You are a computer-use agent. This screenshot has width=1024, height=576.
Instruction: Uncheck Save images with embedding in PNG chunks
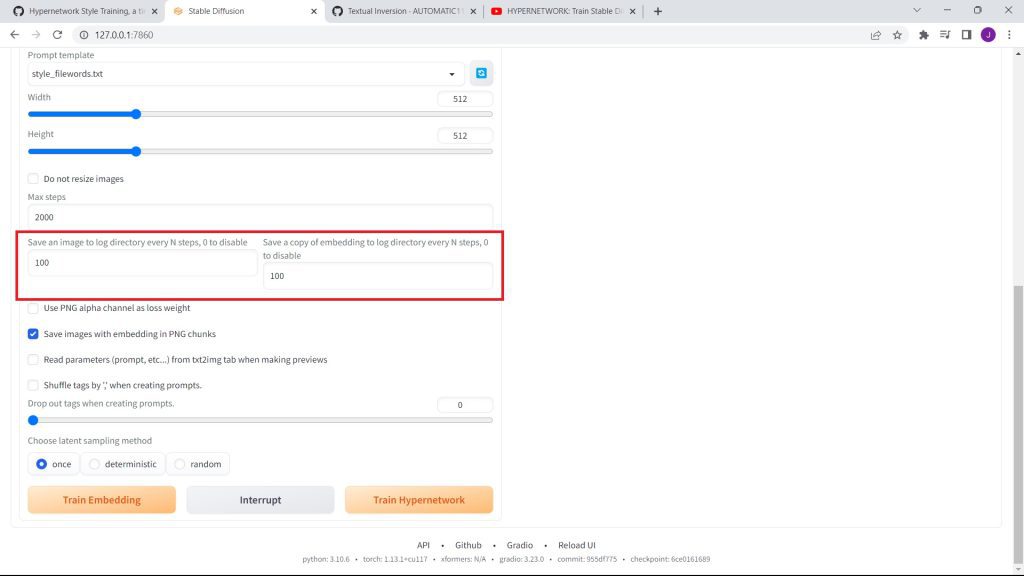34,334
